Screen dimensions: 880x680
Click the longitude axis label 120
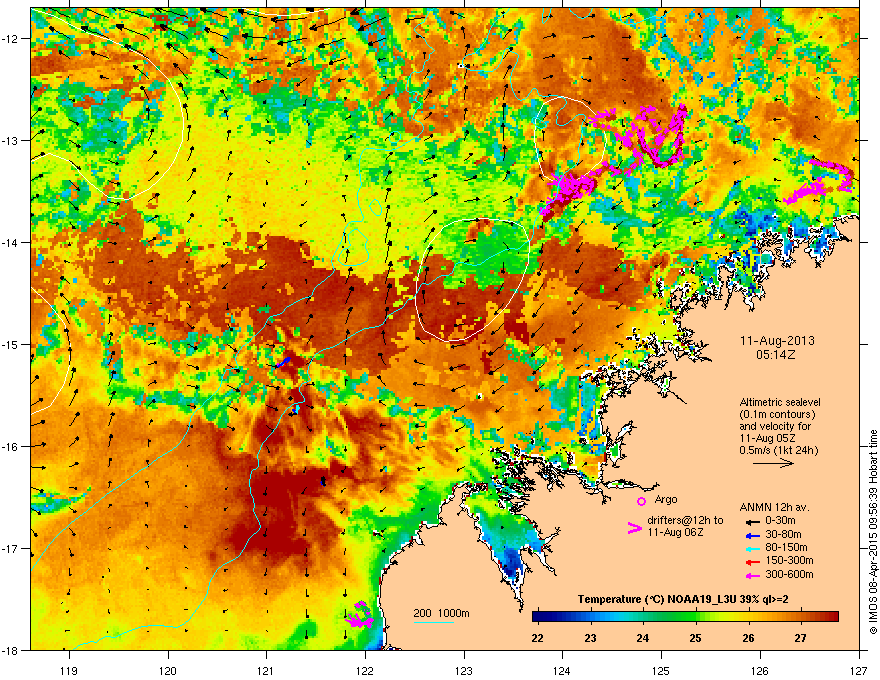point(168,670)
